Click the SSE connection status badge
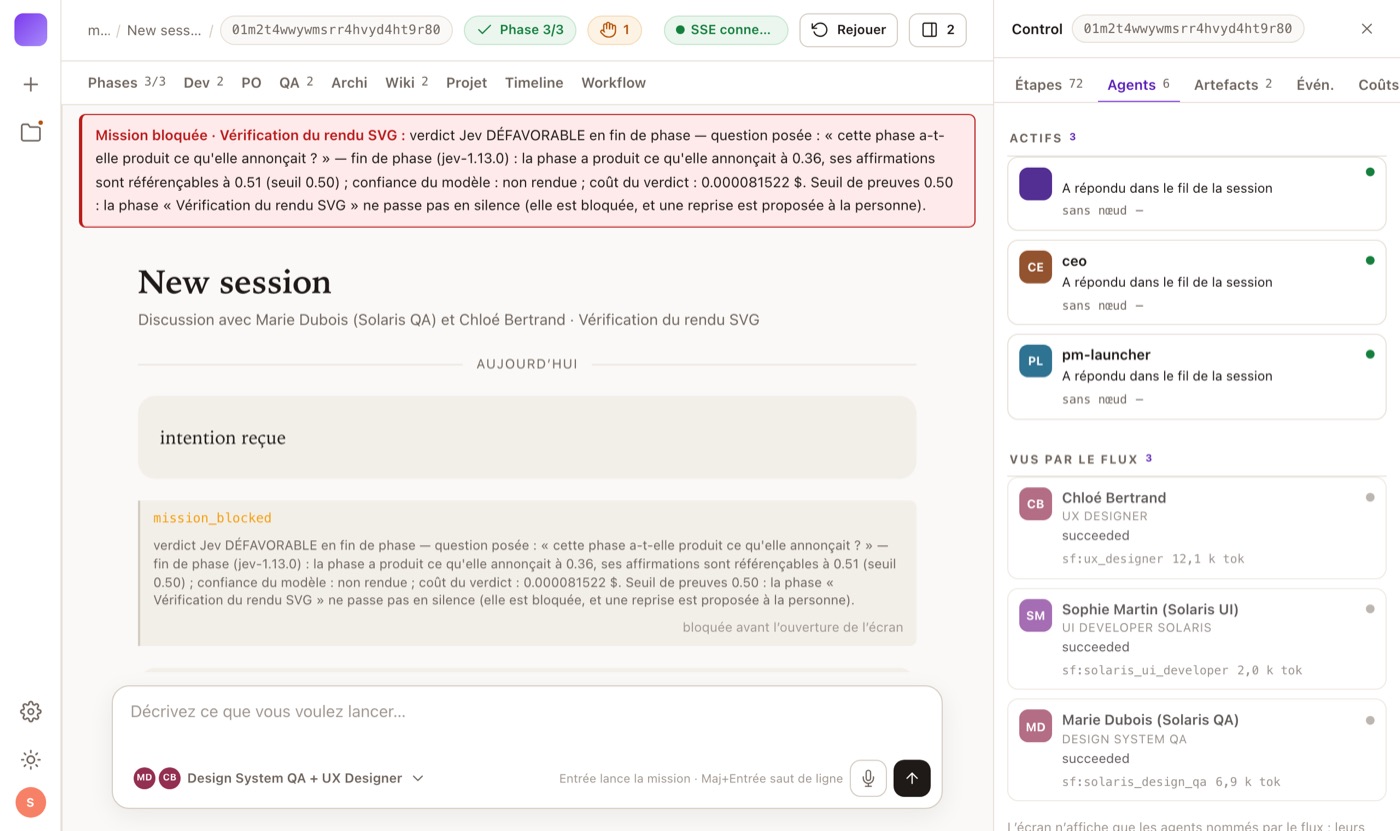This screenshot has width=1400, height=831. coord(726,30)
